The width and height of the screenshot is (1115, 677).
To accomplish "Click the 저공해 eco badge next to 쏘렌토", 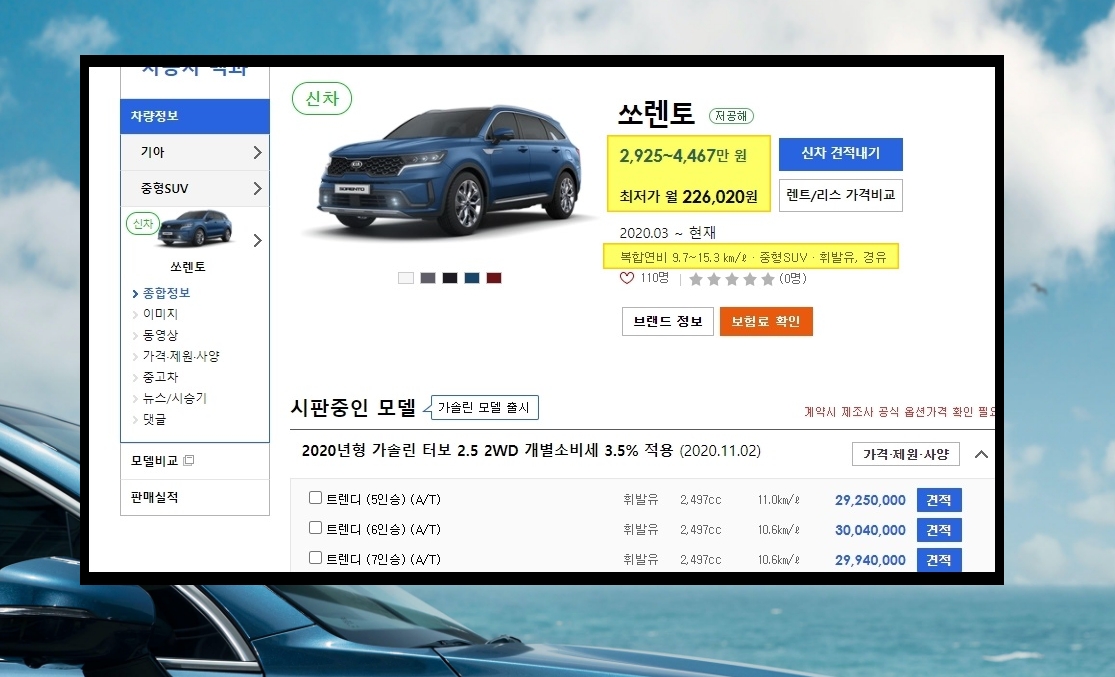I will [731, 115].
